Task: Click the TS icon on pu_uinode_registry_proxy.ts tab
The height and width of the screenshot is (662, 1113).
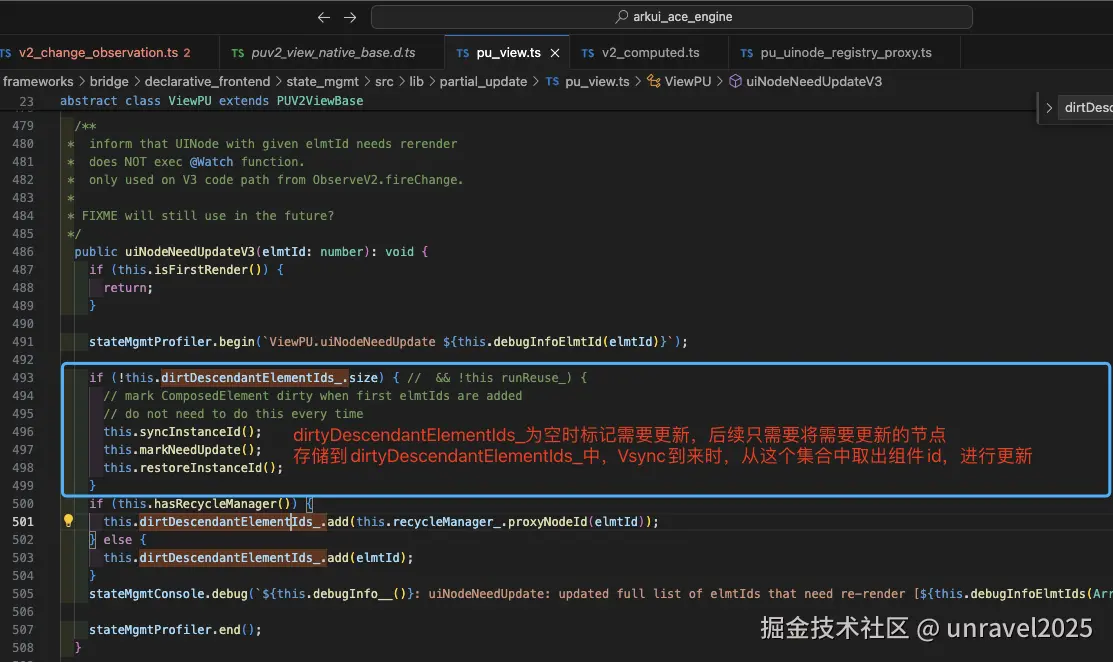Action: tap(747, 53)
